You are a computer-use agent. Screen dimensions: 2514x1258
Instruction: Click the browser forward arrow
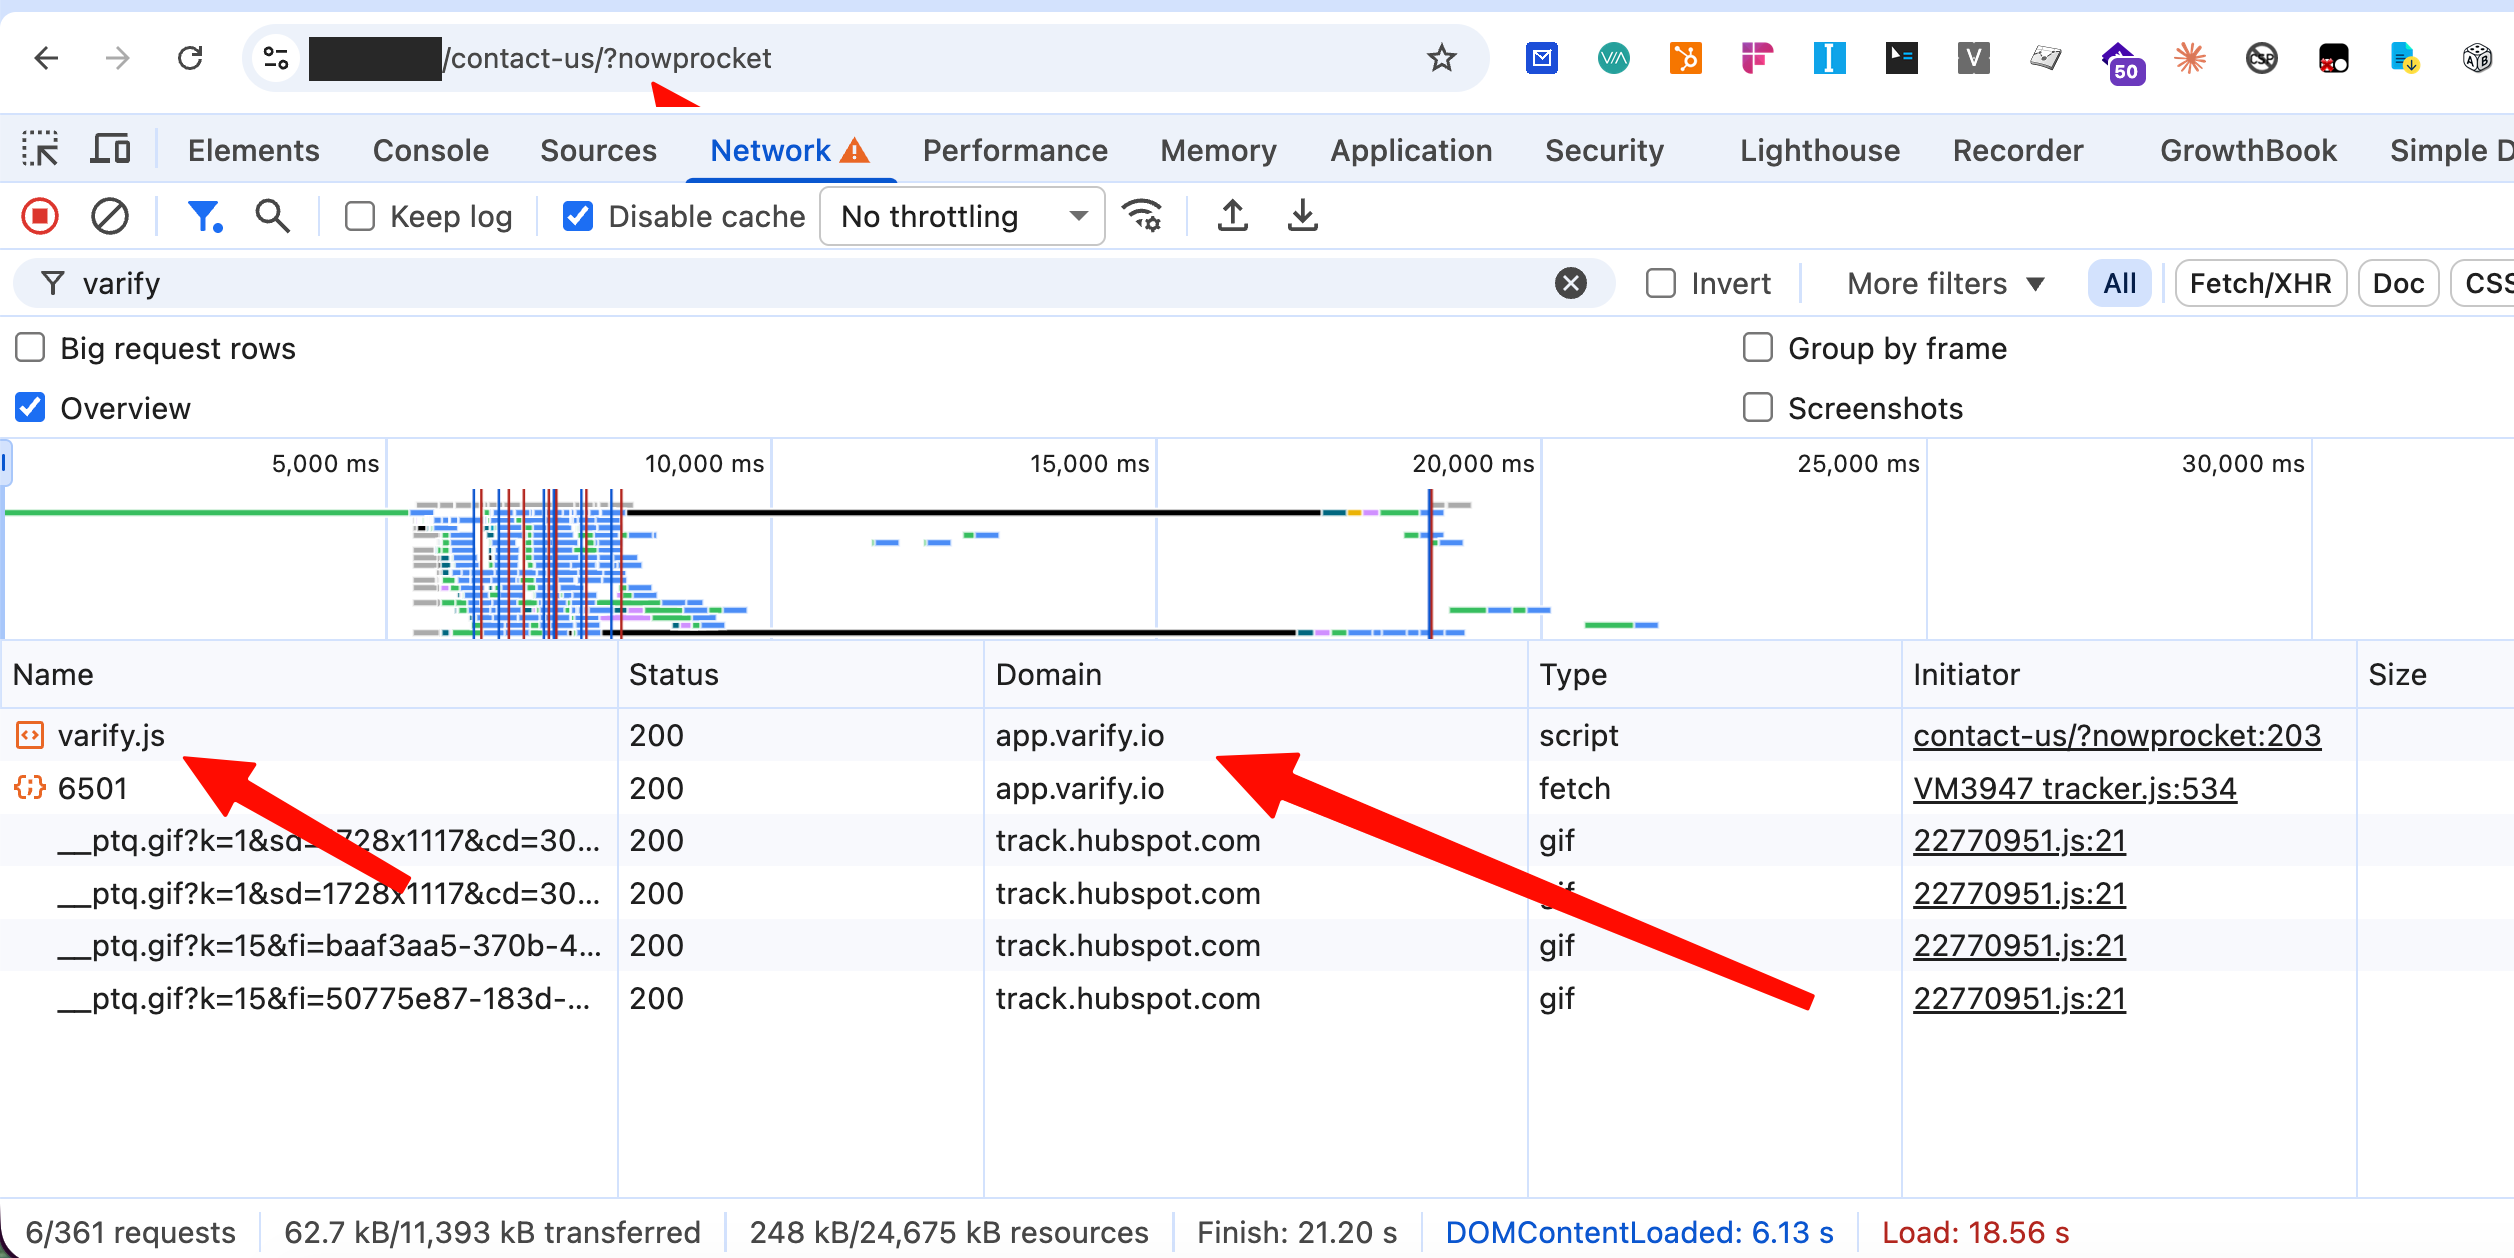(118, 58)
